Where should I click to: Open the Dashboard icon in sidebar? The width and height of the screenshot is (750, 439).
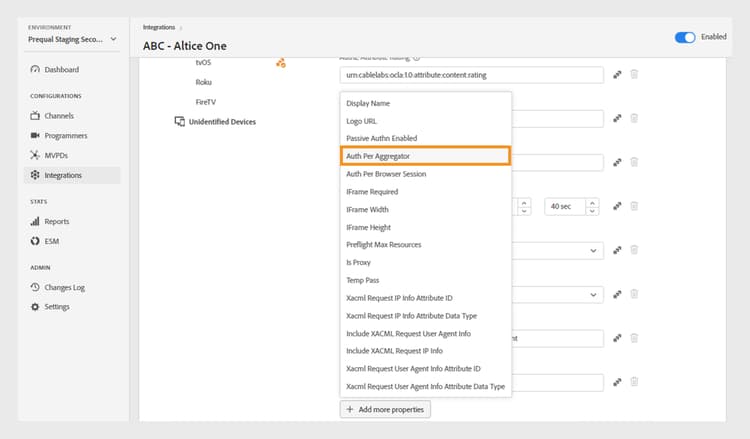35,70
